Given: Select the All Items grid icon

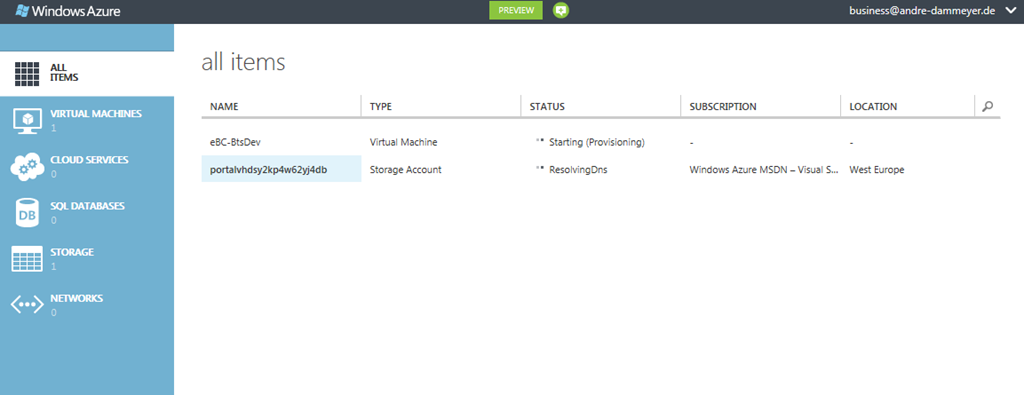Looking at the screenshot, I should click(27, 74).
